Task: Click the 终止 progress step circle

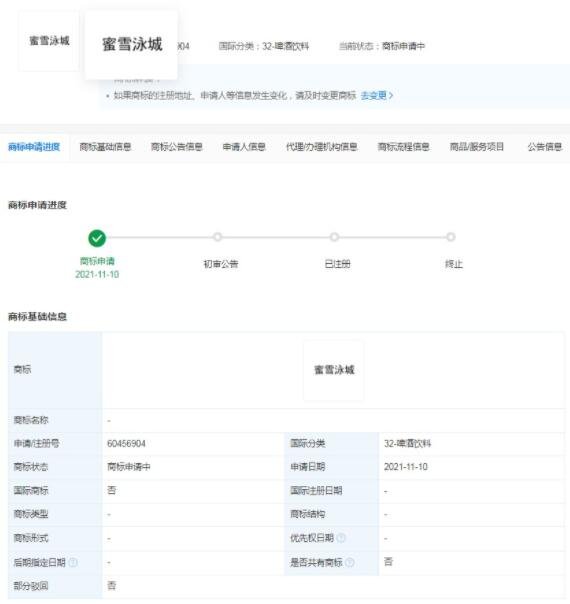Action: click(451, 237)
